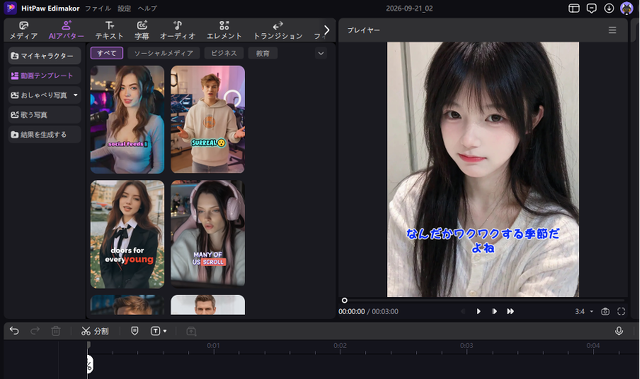Viewport: 640px width, 379px height.
Task: Open the ファイル menu
Action: tap(98, 8)
